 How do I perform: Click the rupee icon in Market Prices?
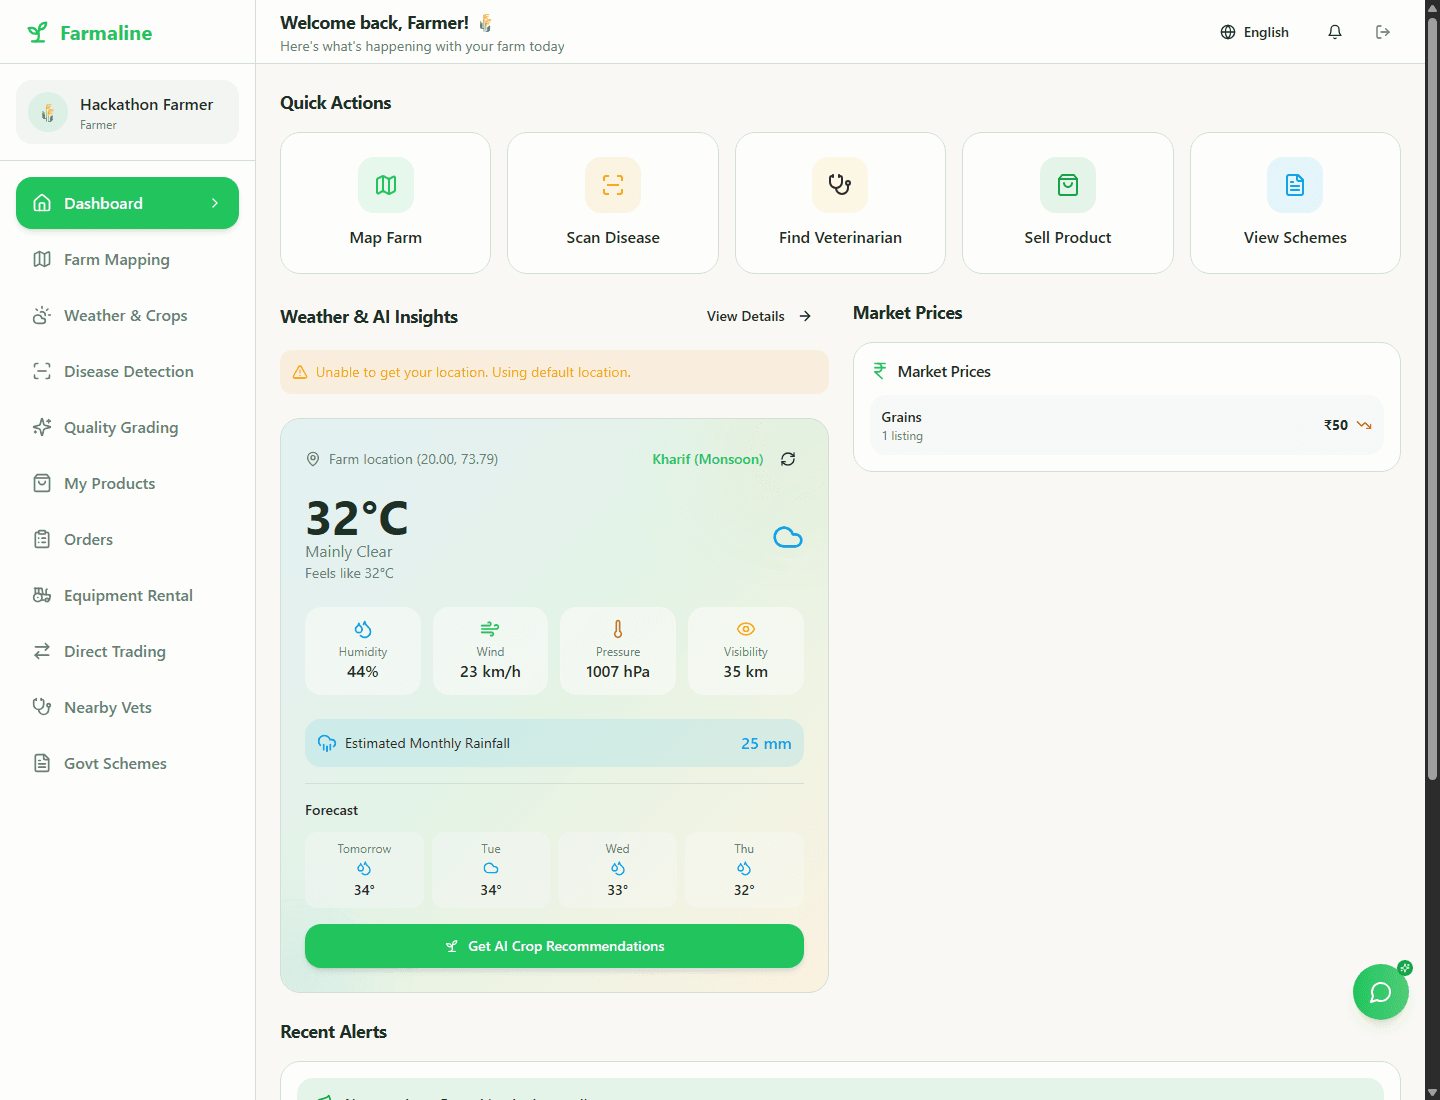click(880, 371)
